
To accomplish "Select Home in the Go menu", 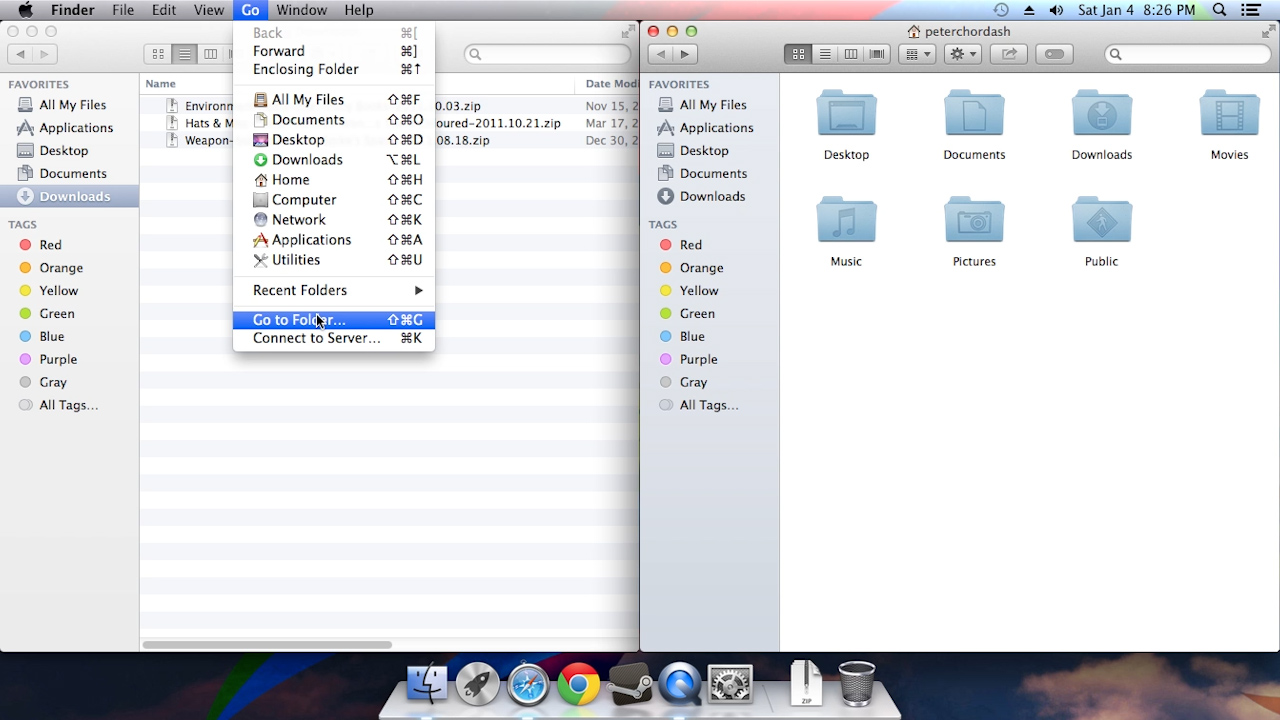I will tap(334, 180).
